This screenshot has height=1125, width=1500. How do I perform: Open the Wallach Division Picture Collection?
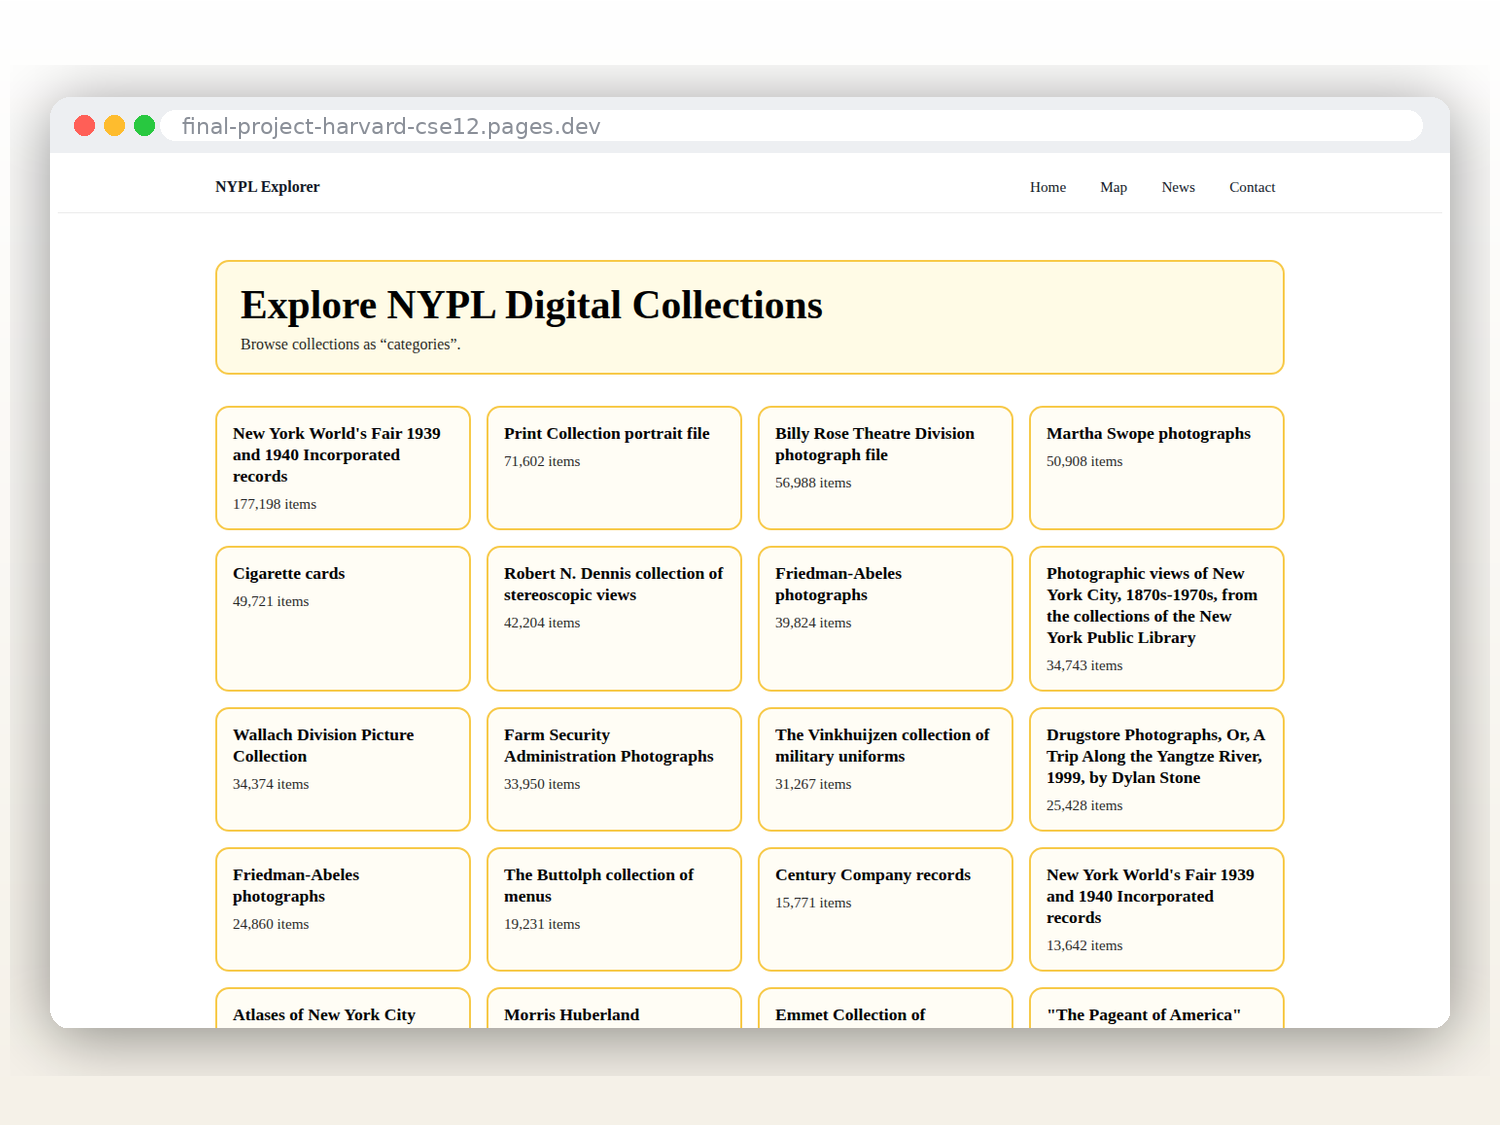pos(343,769)
